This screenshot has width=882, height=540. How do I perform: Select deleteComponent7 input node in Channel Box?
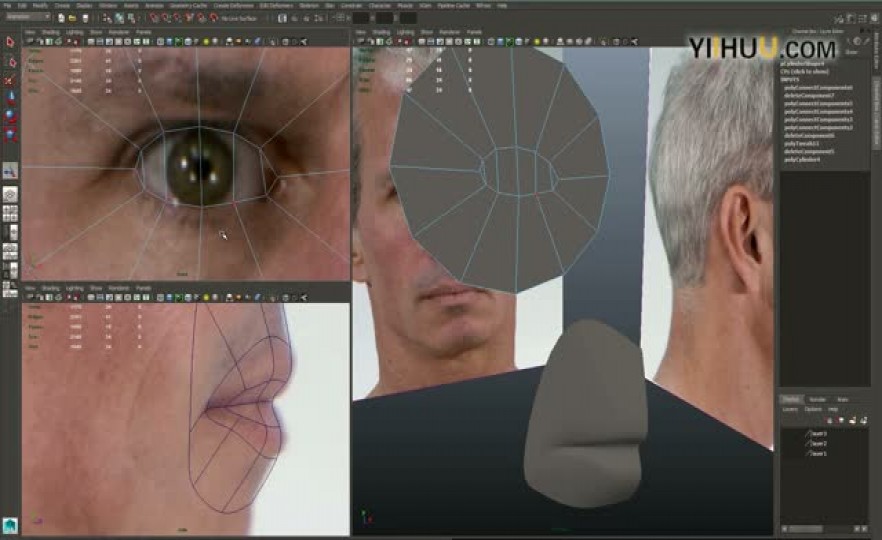pos(809,96)
